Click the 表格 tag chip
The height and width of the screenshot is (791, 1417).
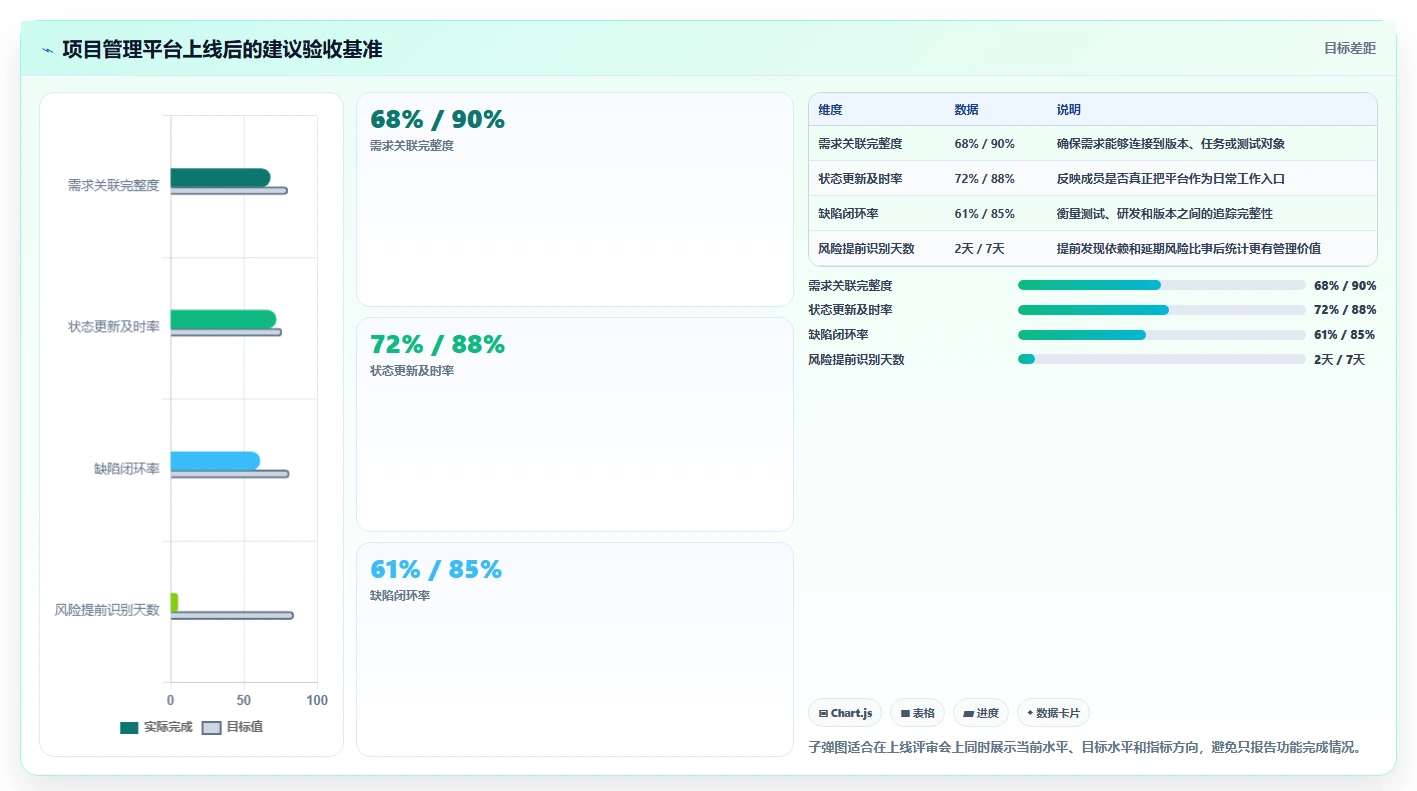917,713
